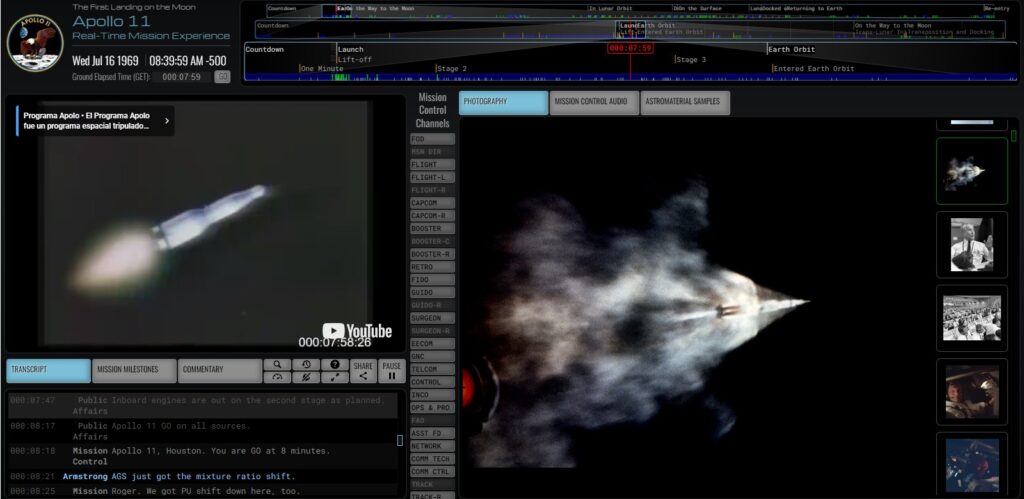Click the SHARE icon button
The width and height of the screenshot is (1024, 499).
(x=363, y=371)
